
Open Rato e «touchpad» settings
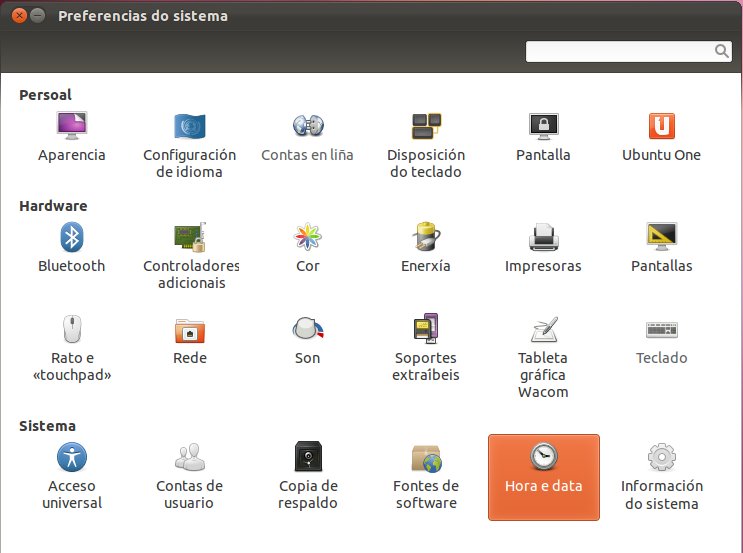(72, 348)
